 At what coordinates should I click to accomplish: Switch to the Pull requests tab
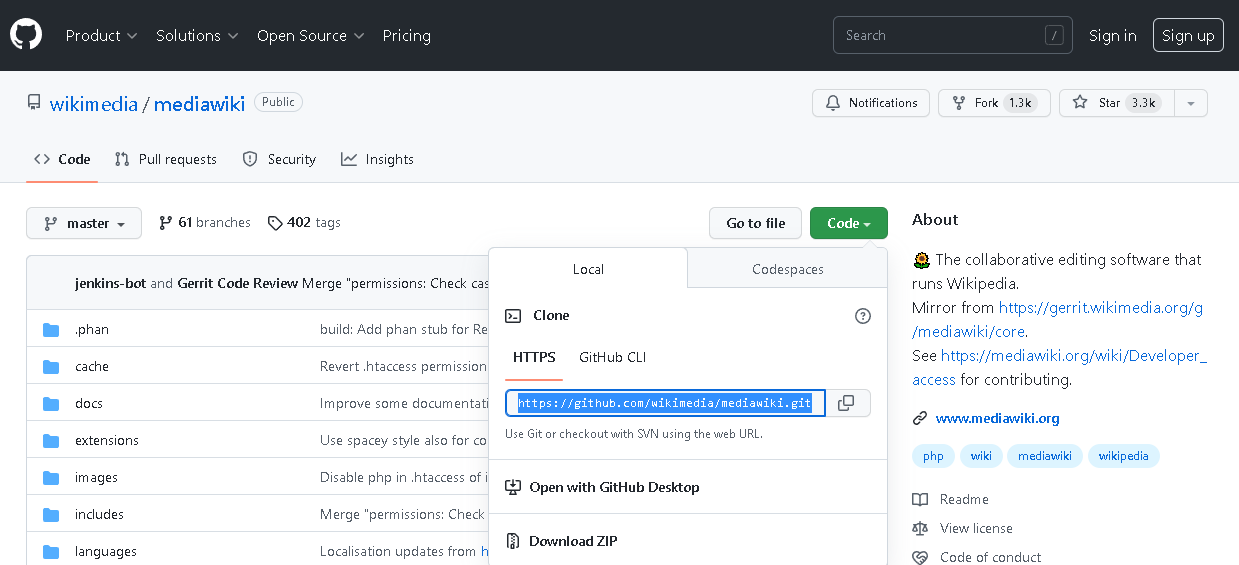click(166, 160)
